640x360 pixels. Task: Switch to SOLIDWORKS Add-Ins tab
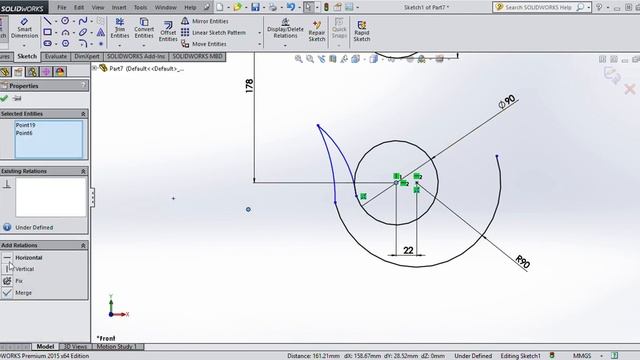point(136,56)
